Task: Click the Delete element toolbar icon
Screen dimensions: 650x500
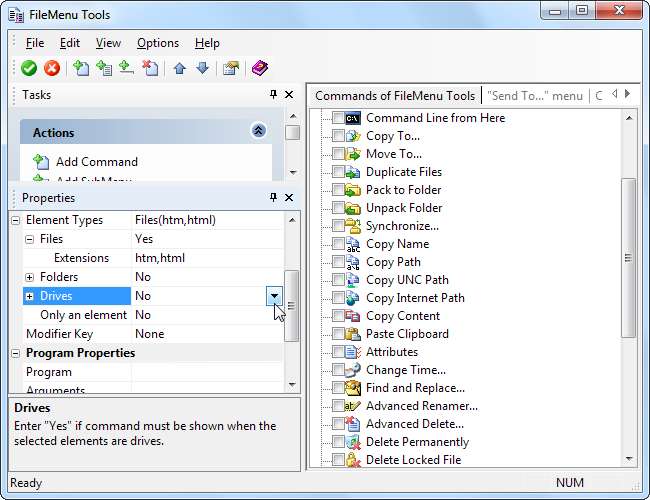Action: pos(150,68)
